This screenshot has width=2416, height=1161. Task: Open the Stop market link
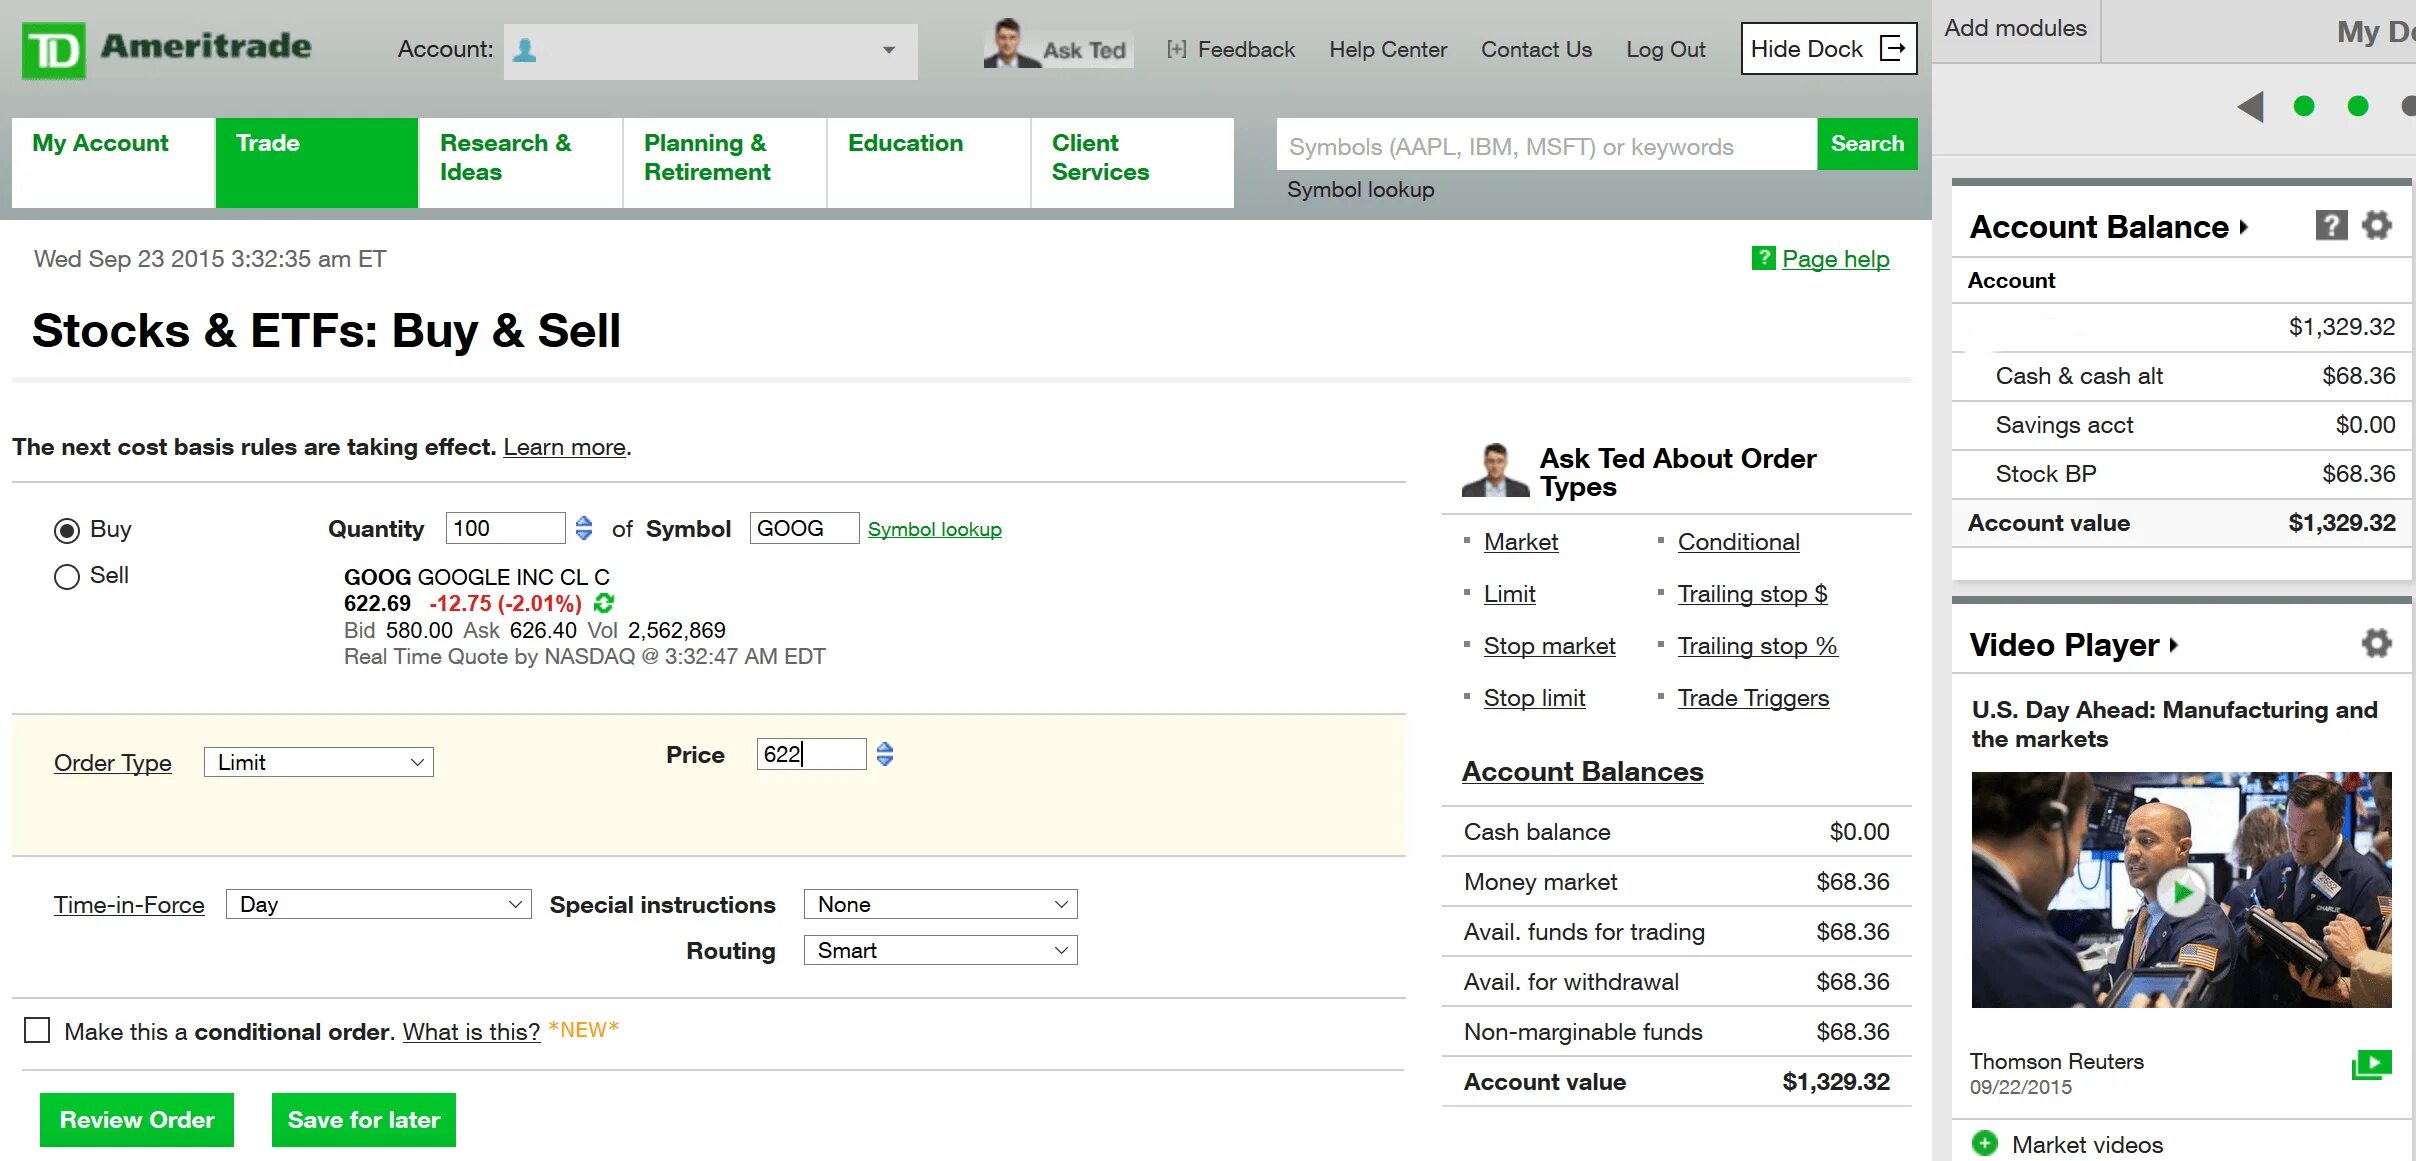1549,646
